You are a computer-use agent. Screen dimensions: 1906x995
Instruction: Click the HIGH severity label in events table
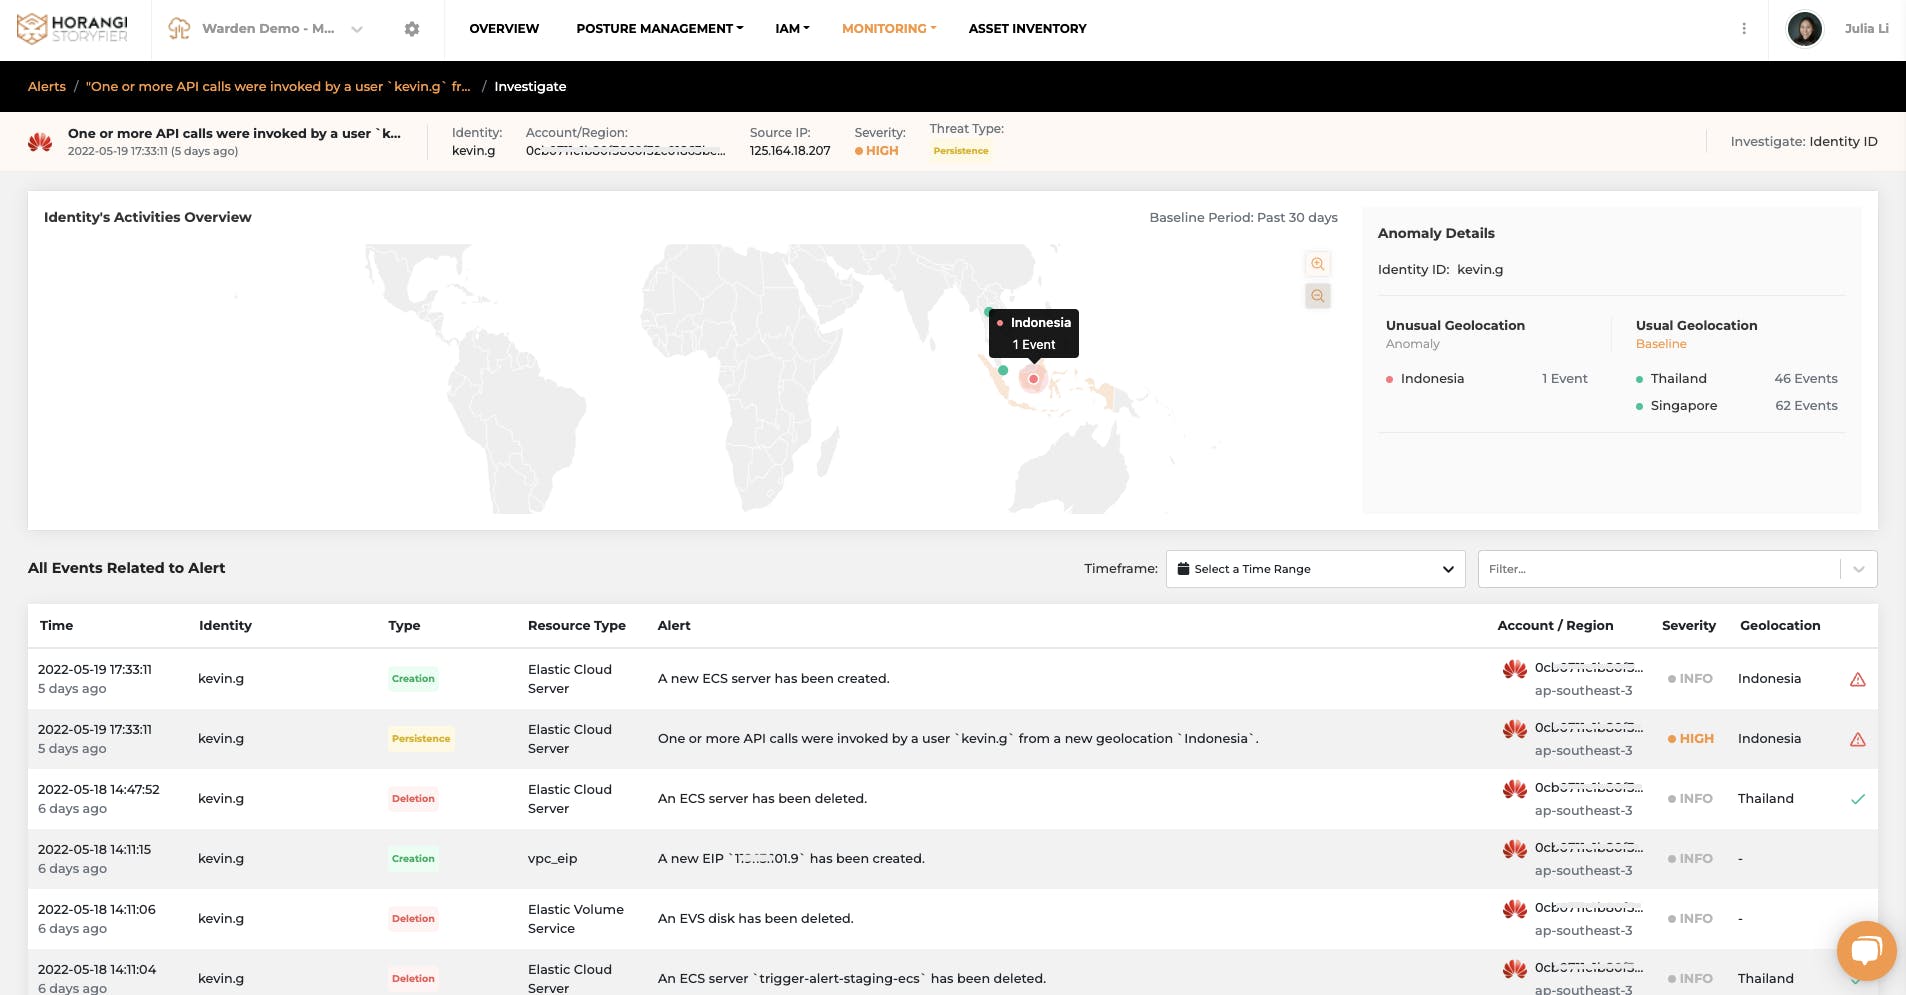[x=1691, y=739]
